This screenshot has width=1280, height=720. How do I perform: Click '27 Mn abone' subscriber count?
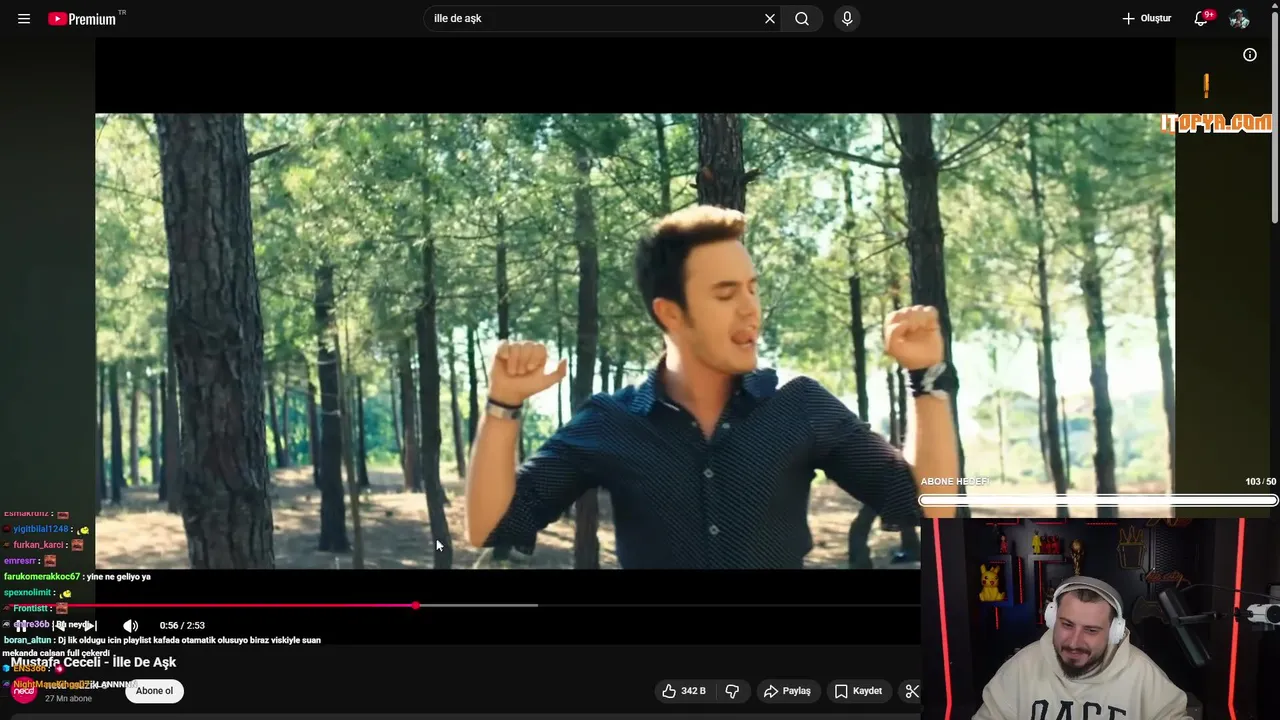coord(68,699)
